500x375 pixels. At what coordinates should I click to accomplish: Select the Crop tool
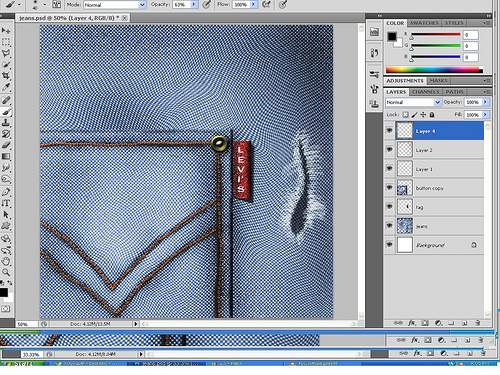pos(6,76)
